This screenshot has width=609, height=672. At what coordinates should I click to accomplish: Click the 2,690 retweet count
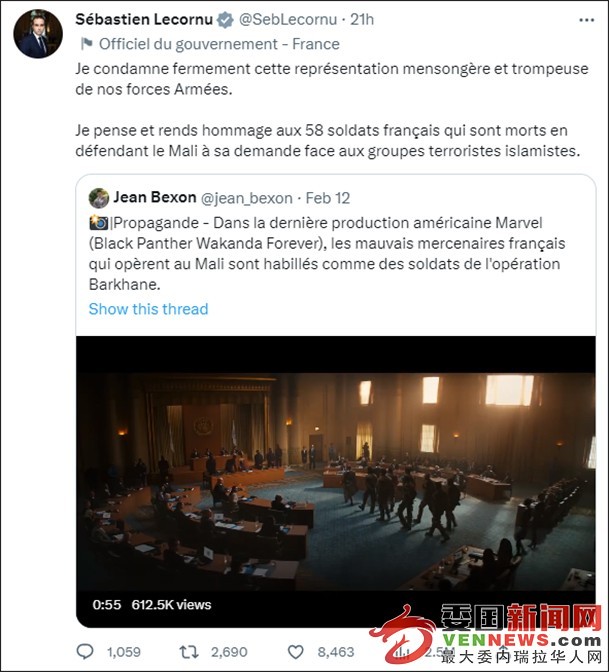click(229, 652)
